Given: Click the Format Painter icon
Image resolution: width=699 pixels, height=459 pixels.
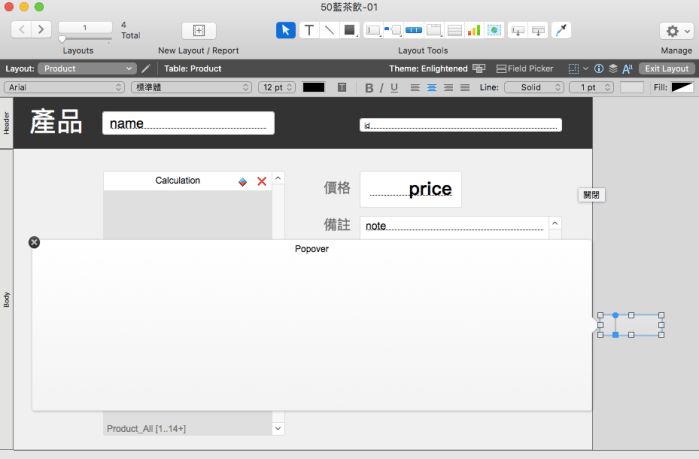Looking at the screenshot, I should tap(561, 30).
